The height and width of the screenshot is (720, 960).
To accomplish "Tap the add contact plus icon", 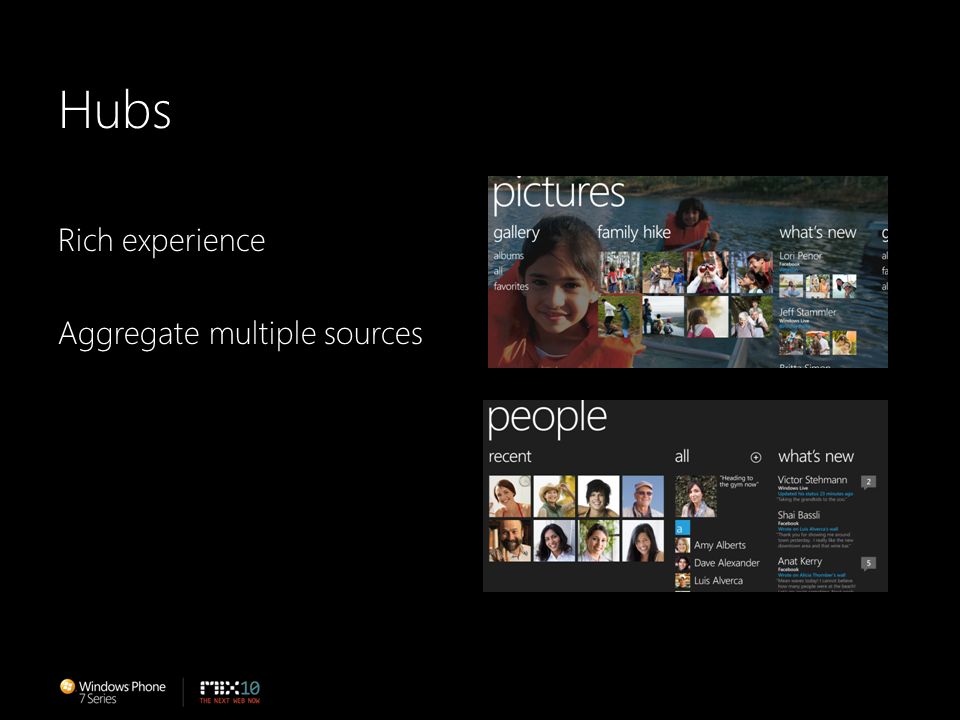I will 756,457.
